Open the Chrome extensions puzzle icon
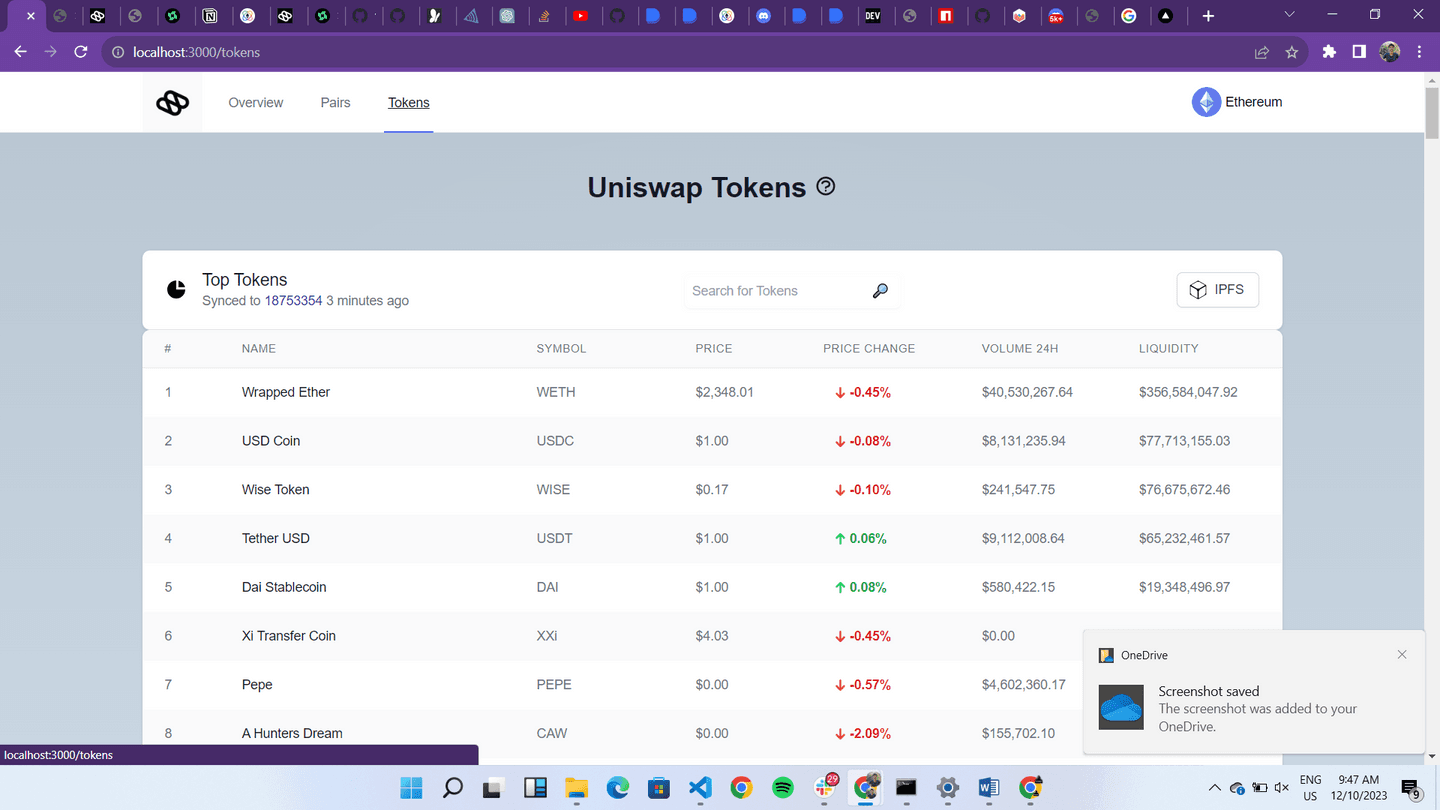 1329,52
